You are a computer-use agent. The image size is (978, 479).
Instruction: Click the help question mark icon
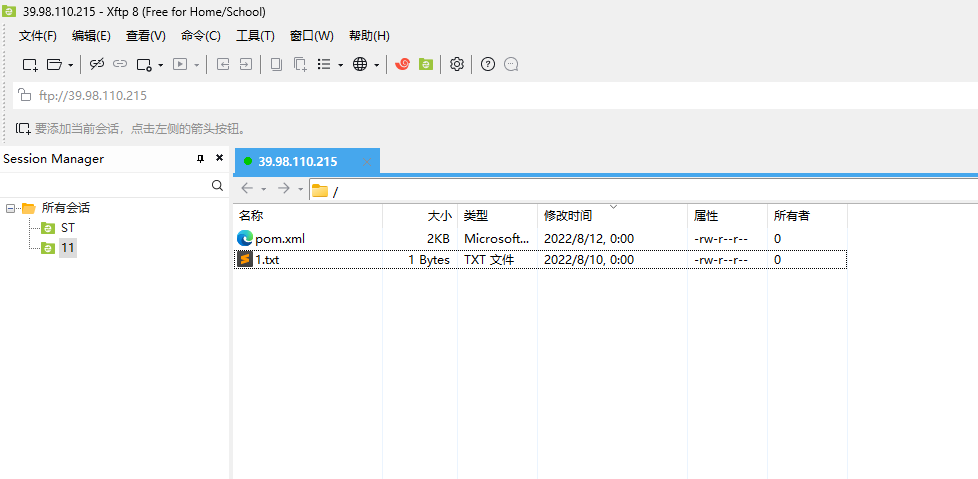coord(488,65)
